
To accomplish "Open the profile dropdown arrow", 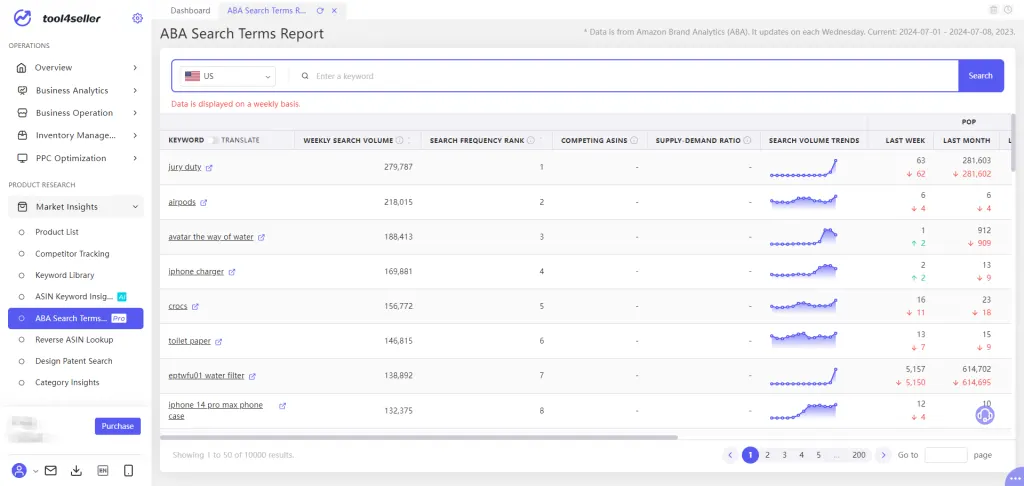I will [35, 470].
